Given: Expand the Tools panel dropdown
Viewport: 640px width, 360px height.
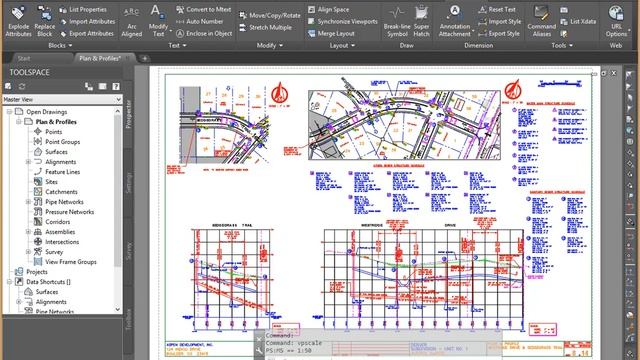Looking at the screenshot, I should coord(562,45).
